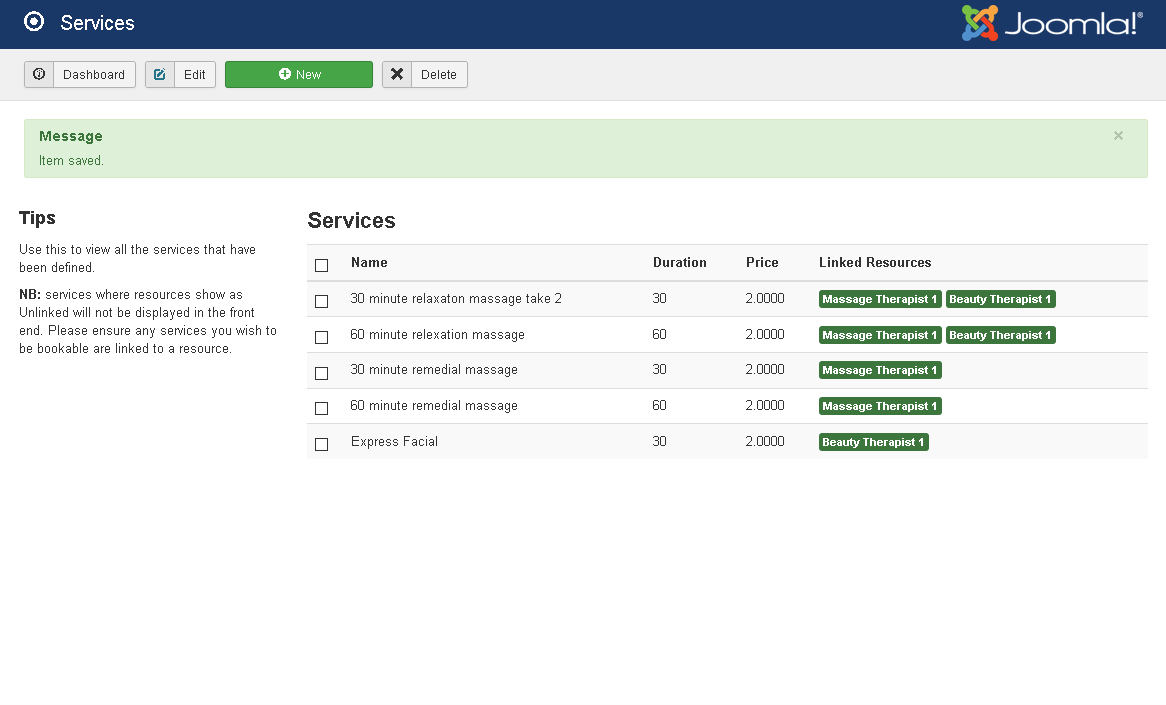Toggle the select-all checkbox in table header
The image size is (1166, 705).
[321, 265]
